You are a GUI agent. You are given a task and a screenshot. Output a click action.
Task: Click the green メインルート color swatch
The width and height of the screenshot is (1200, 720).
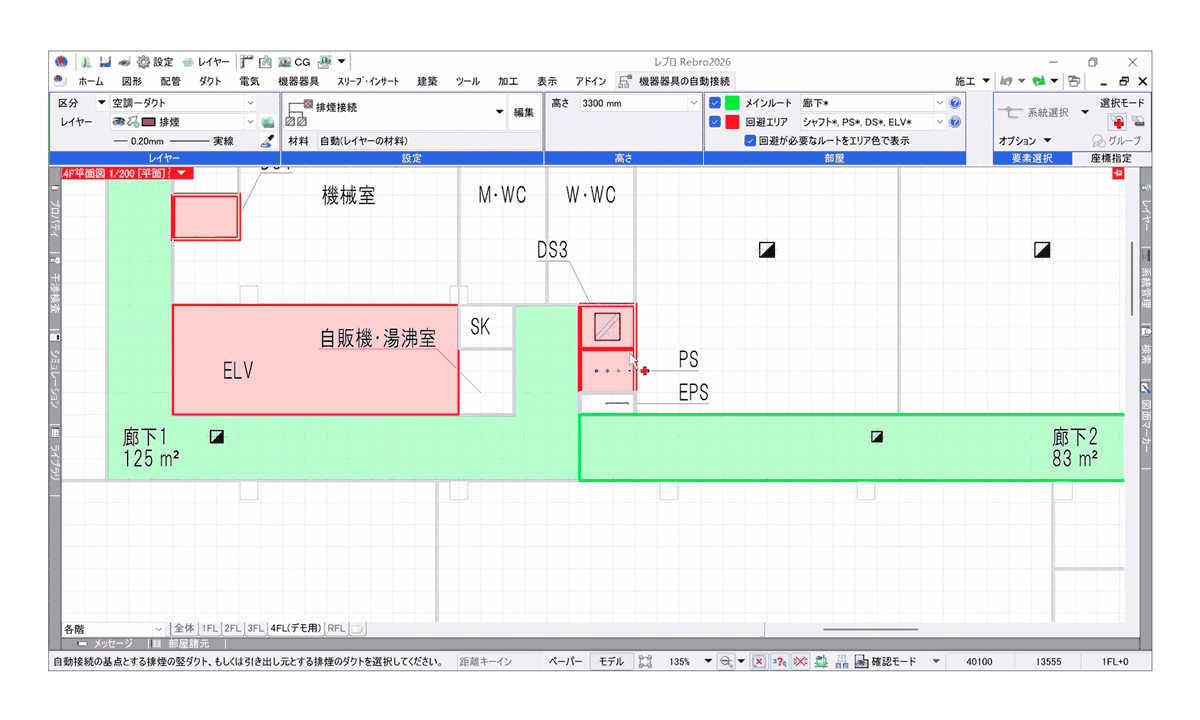731,102
